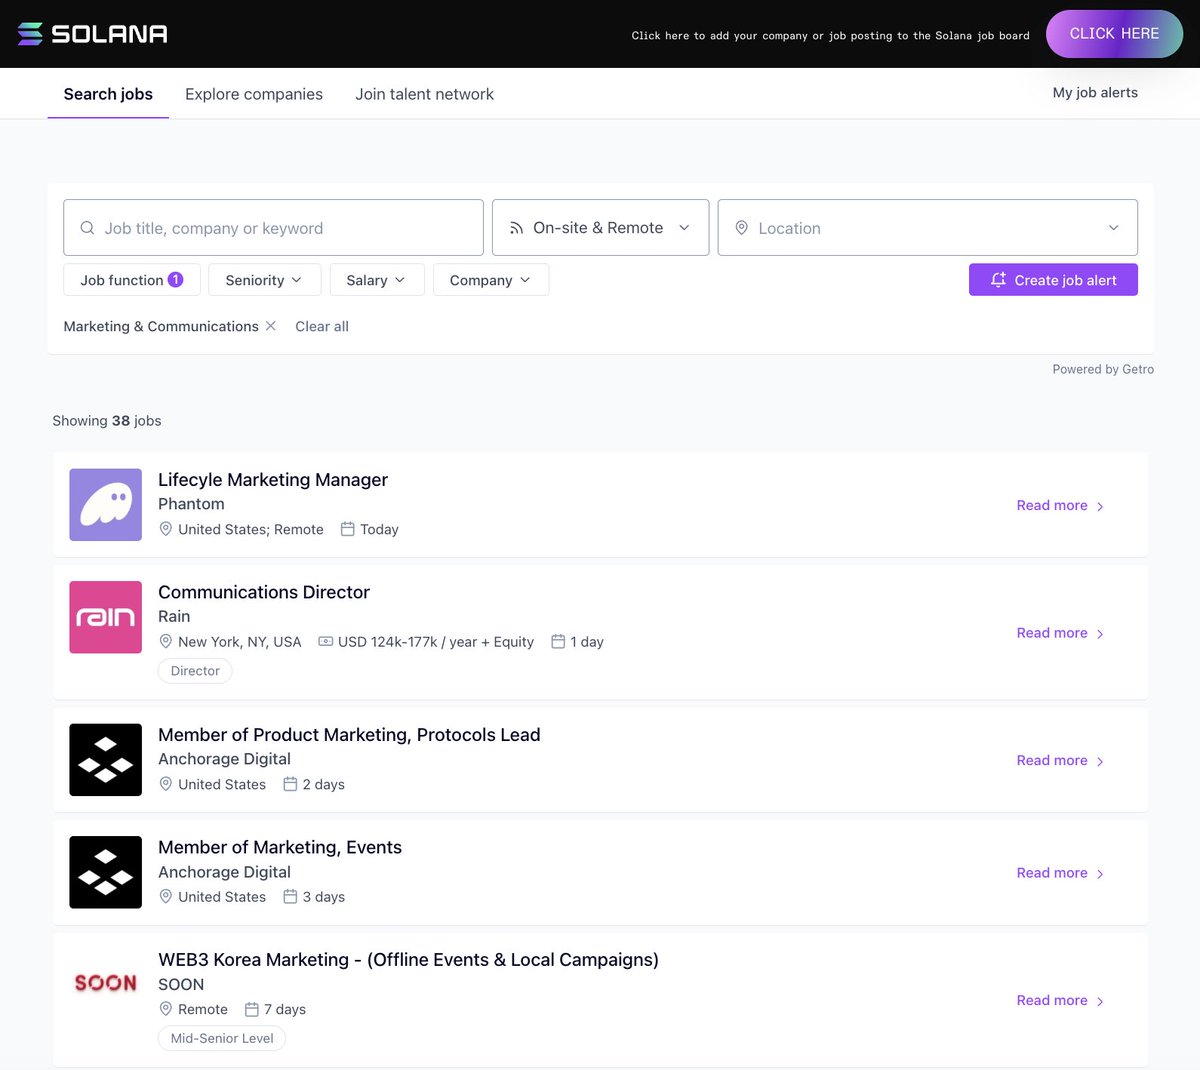Remove the Marketing & Communications filter

271,326
